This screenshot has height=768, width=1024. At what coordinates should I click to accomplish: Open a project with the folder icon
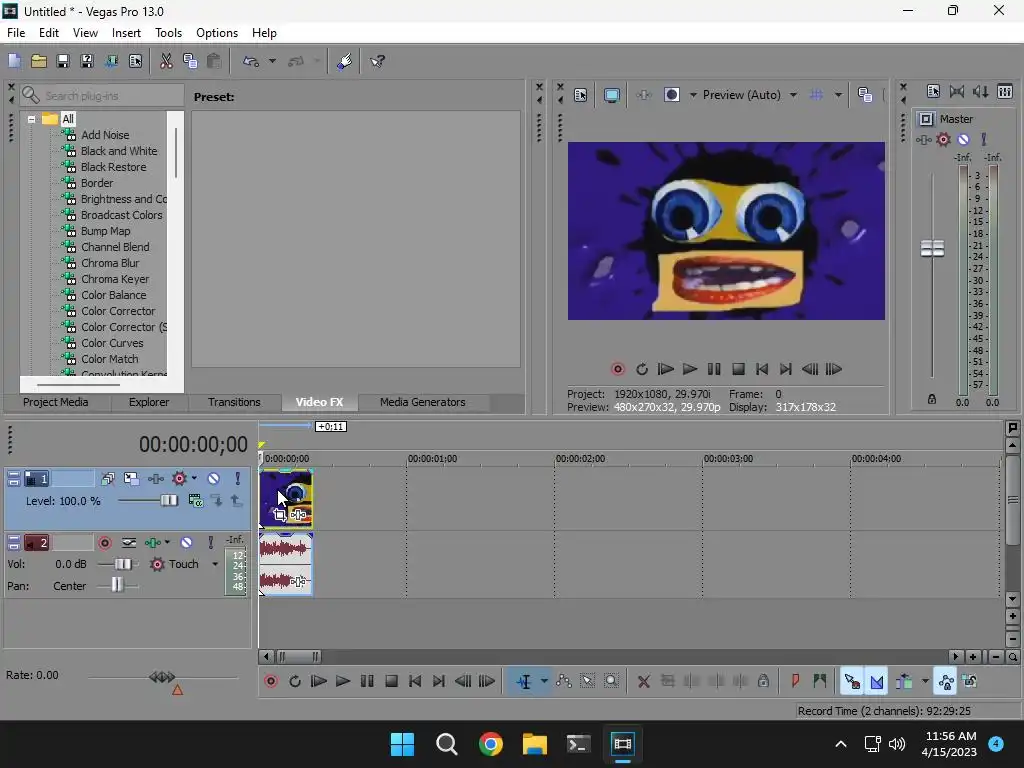pyautogui.click(x=39, y=61)
